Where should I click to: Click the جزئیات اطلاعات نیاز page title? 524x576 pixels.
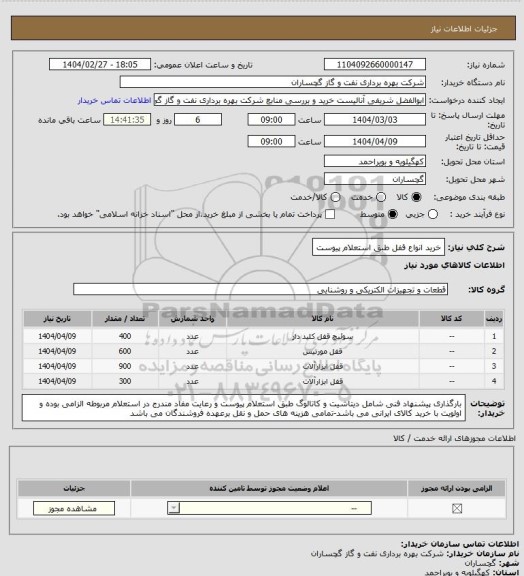coord(464,29)
